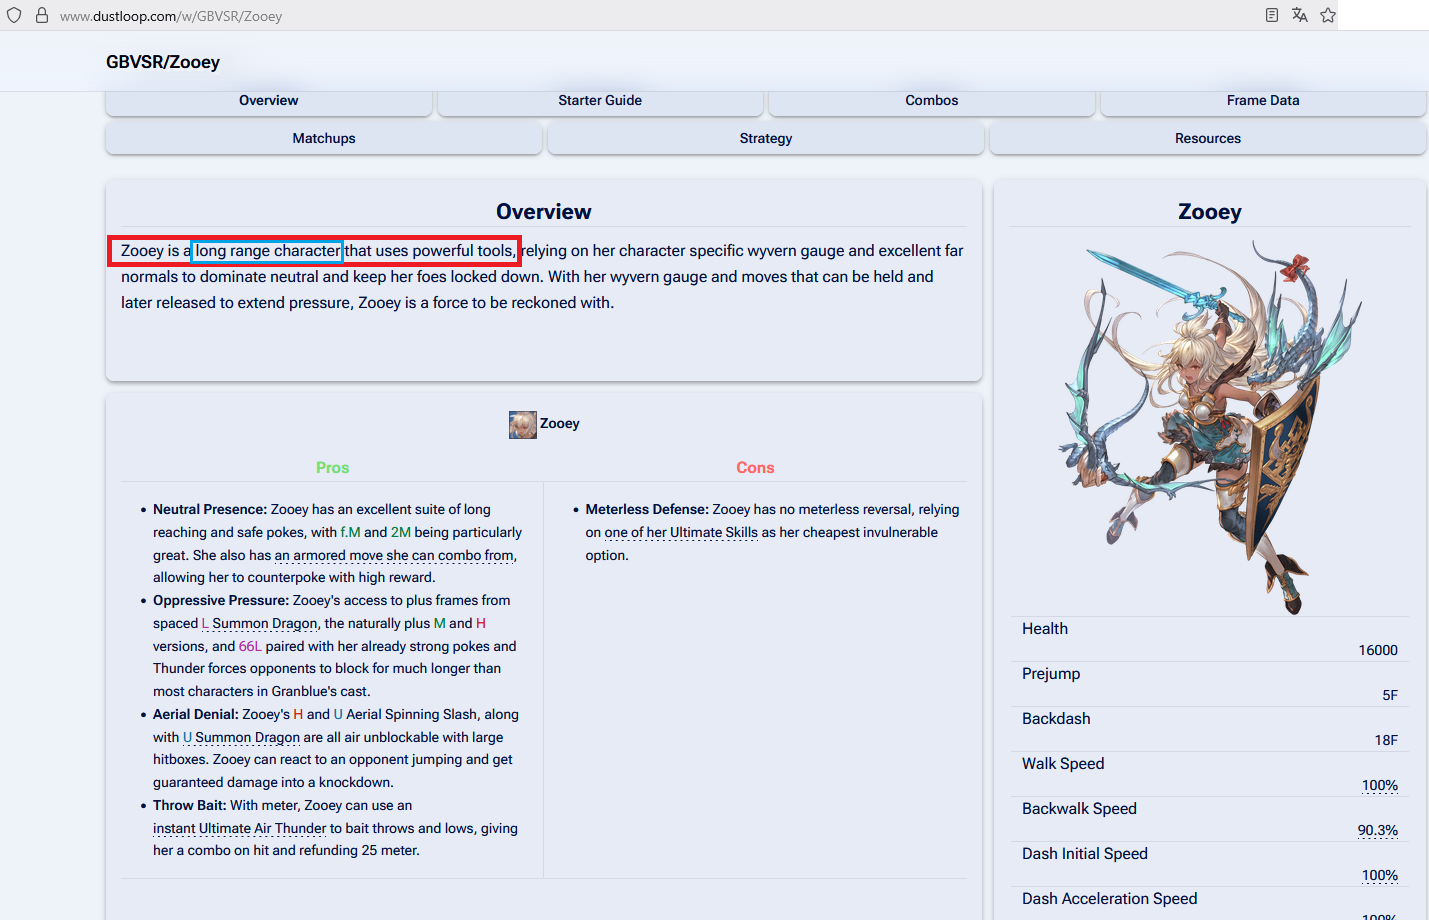Click Zooey's small portrait icon above Pros
Image resolution: width=1429 pixels, height=920 pixels.
[522, 425]
